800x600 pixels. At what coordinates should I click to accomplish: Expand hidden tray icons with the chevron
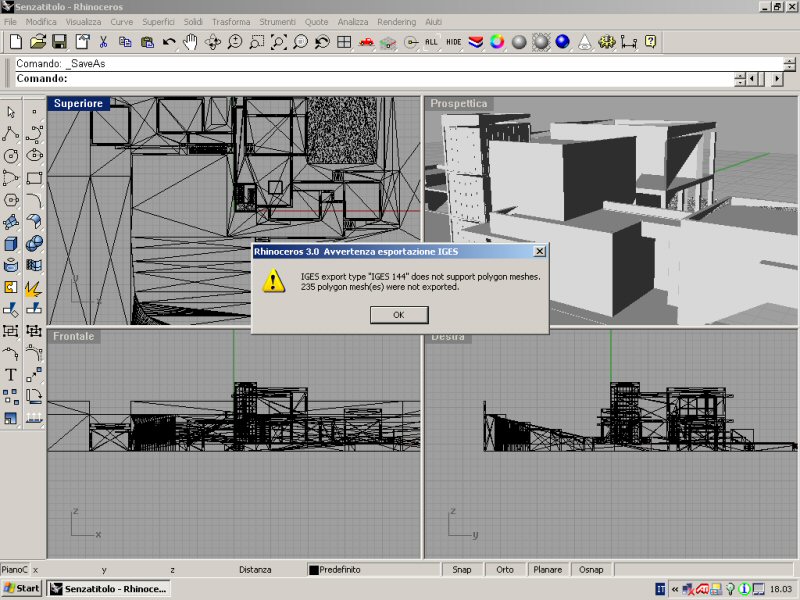[x=674, y=589]
